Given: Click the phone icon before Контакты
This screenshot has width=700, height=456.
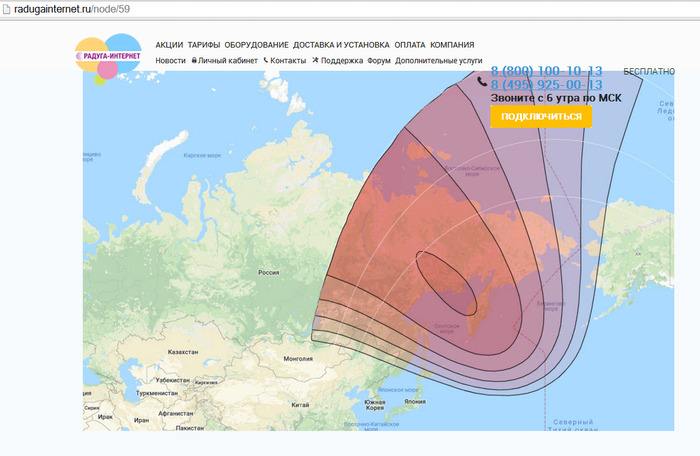Looking at the screenshot, I should tap(266, 61).
